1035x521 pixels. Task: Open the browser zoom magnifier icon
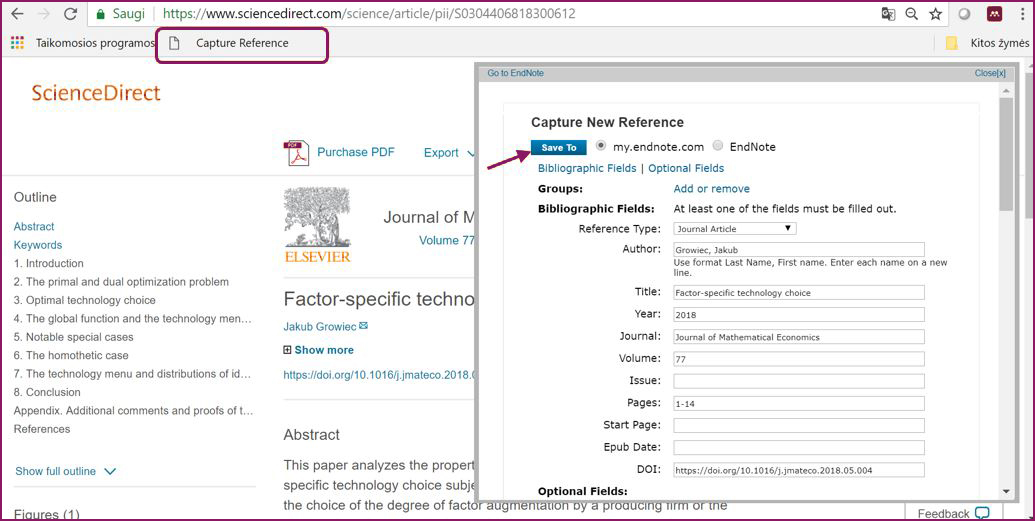coord(911,14)
